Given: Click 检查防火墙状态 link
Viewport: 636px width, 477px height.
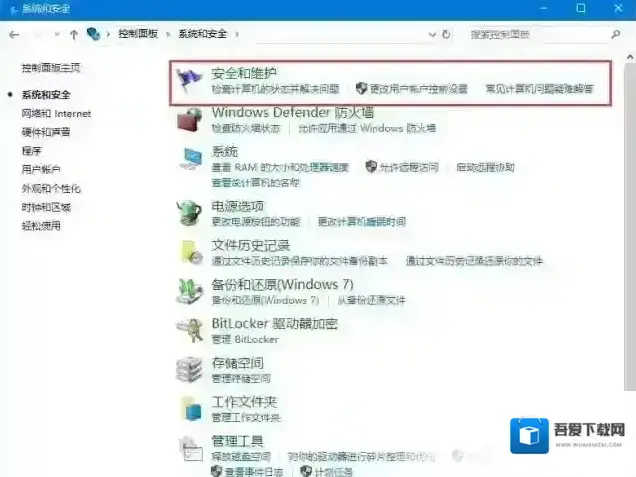Looking at the screenshot, I should coord(246,128).
